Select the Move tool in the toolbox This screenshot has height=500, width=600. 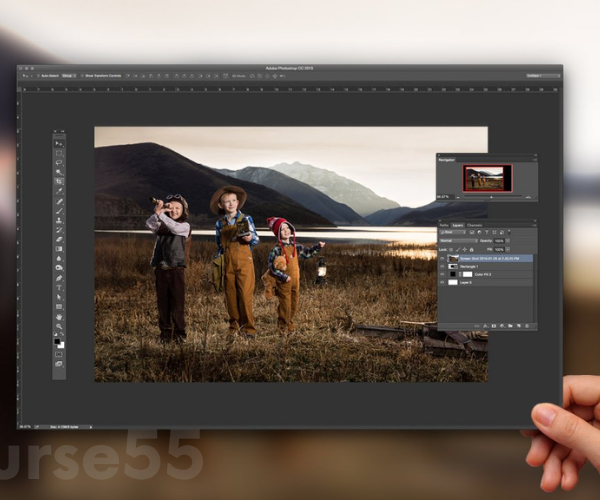[59, 143]
